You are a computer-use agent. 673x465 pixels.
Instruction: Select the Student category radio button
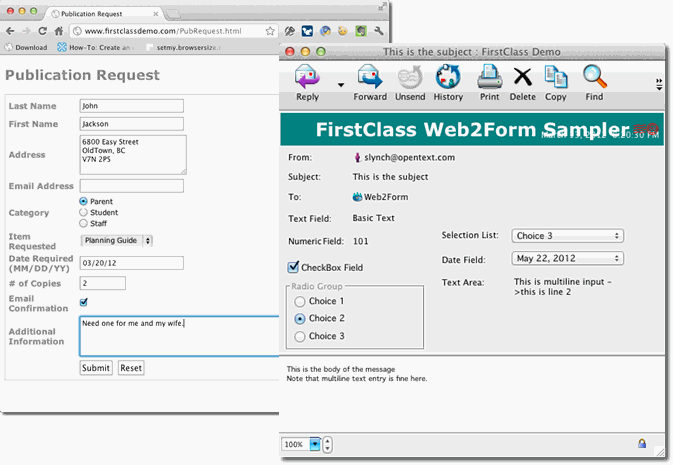tap(84, 212)
